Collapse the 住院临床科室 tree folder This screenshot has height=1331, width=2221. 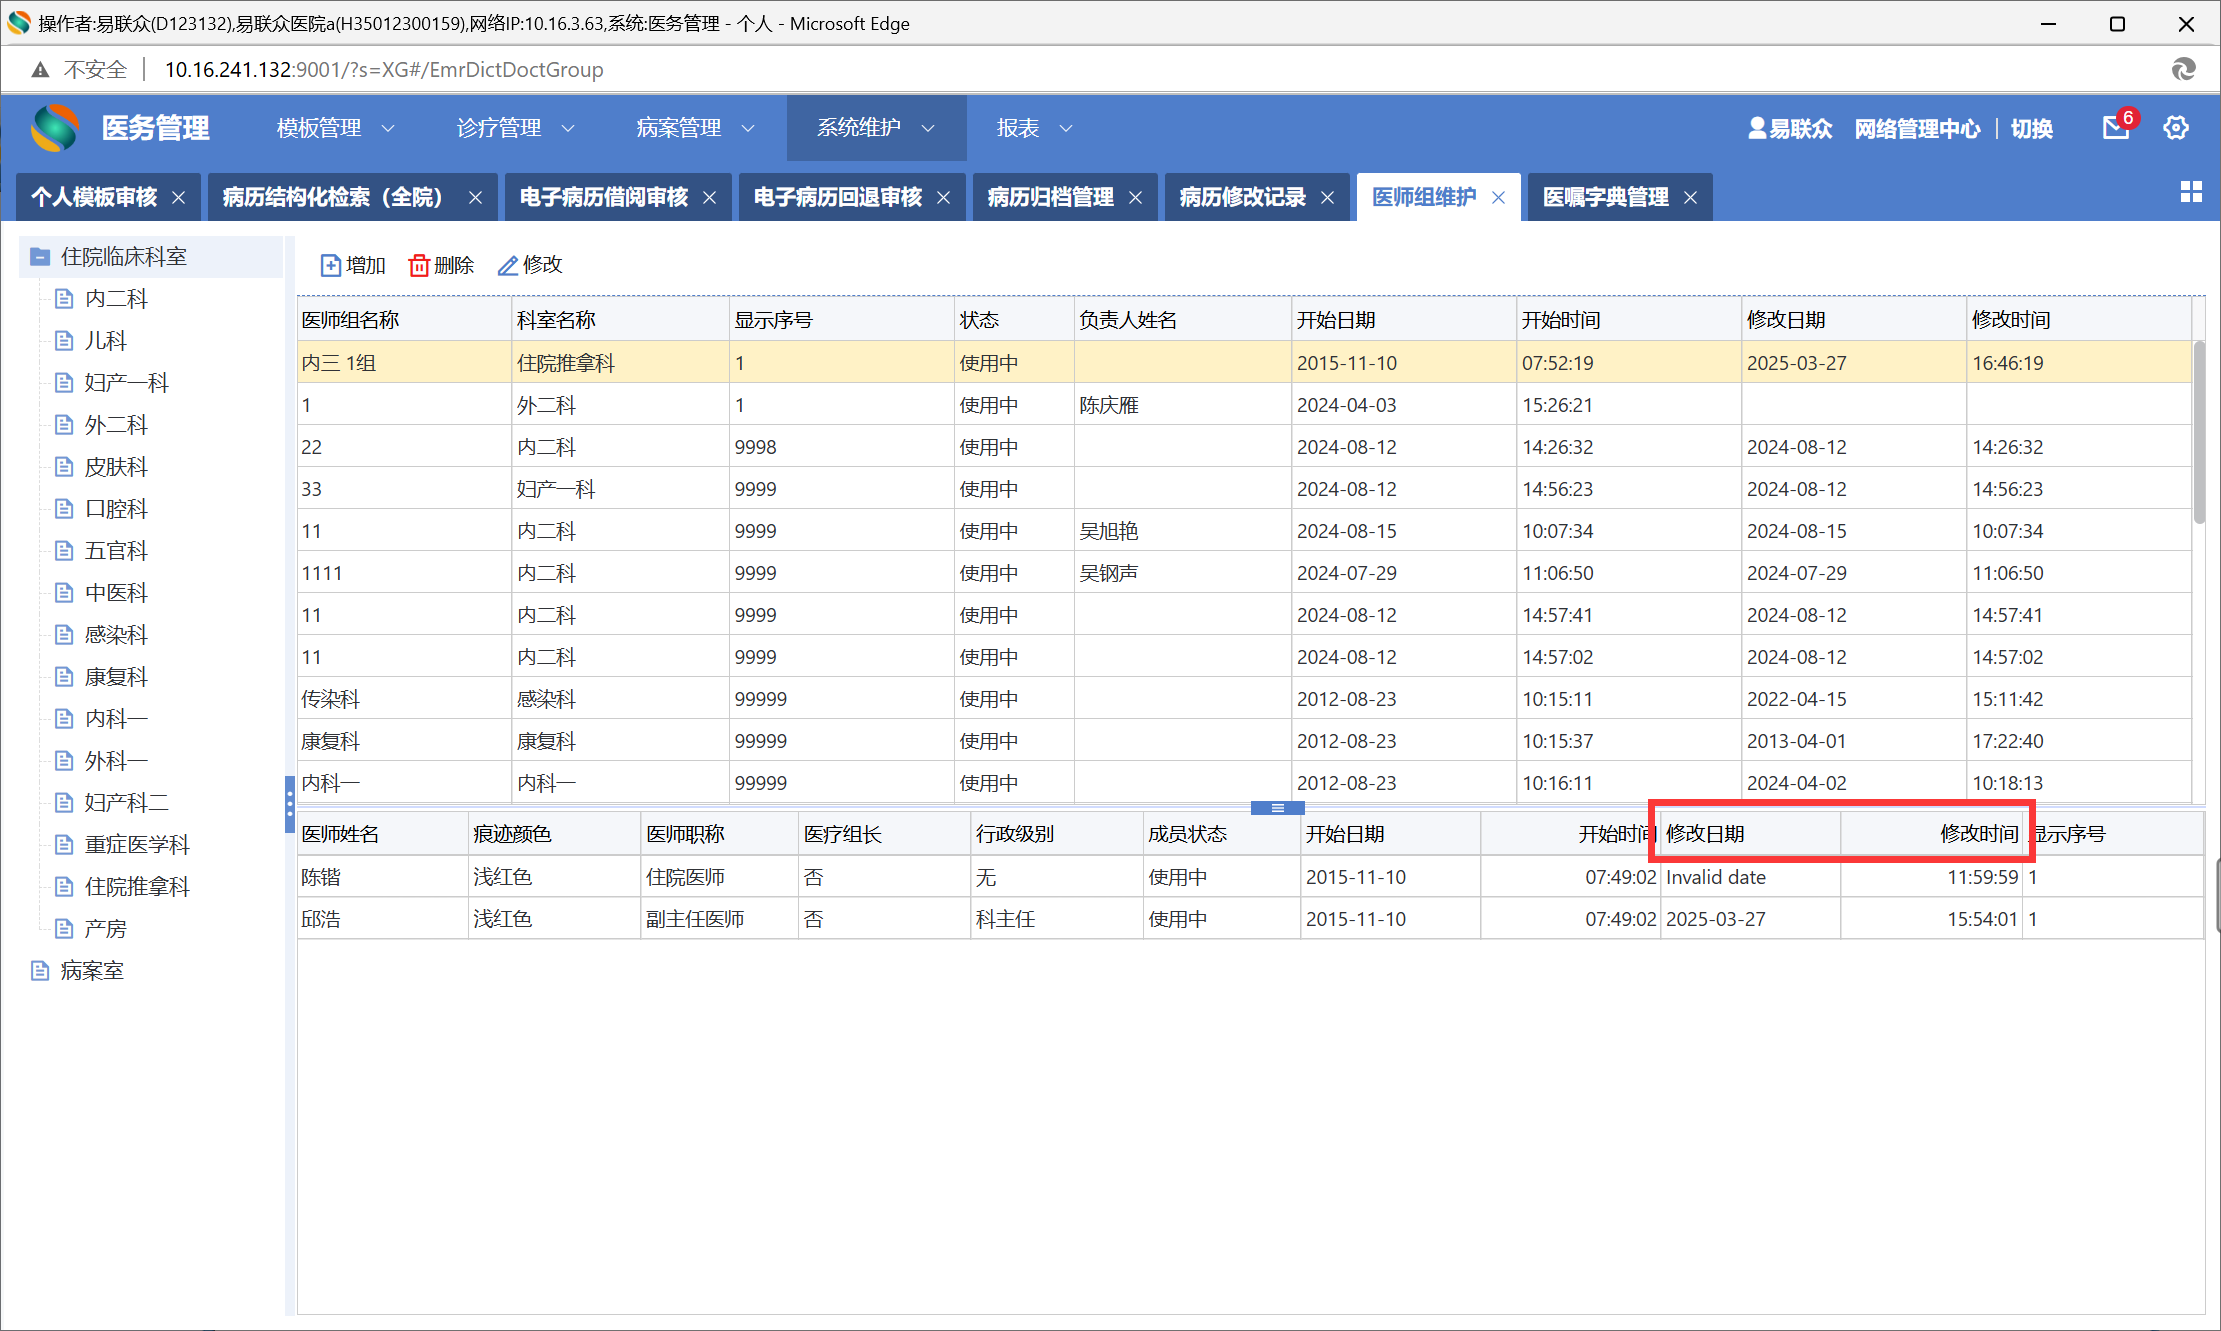tap(40, 257)
